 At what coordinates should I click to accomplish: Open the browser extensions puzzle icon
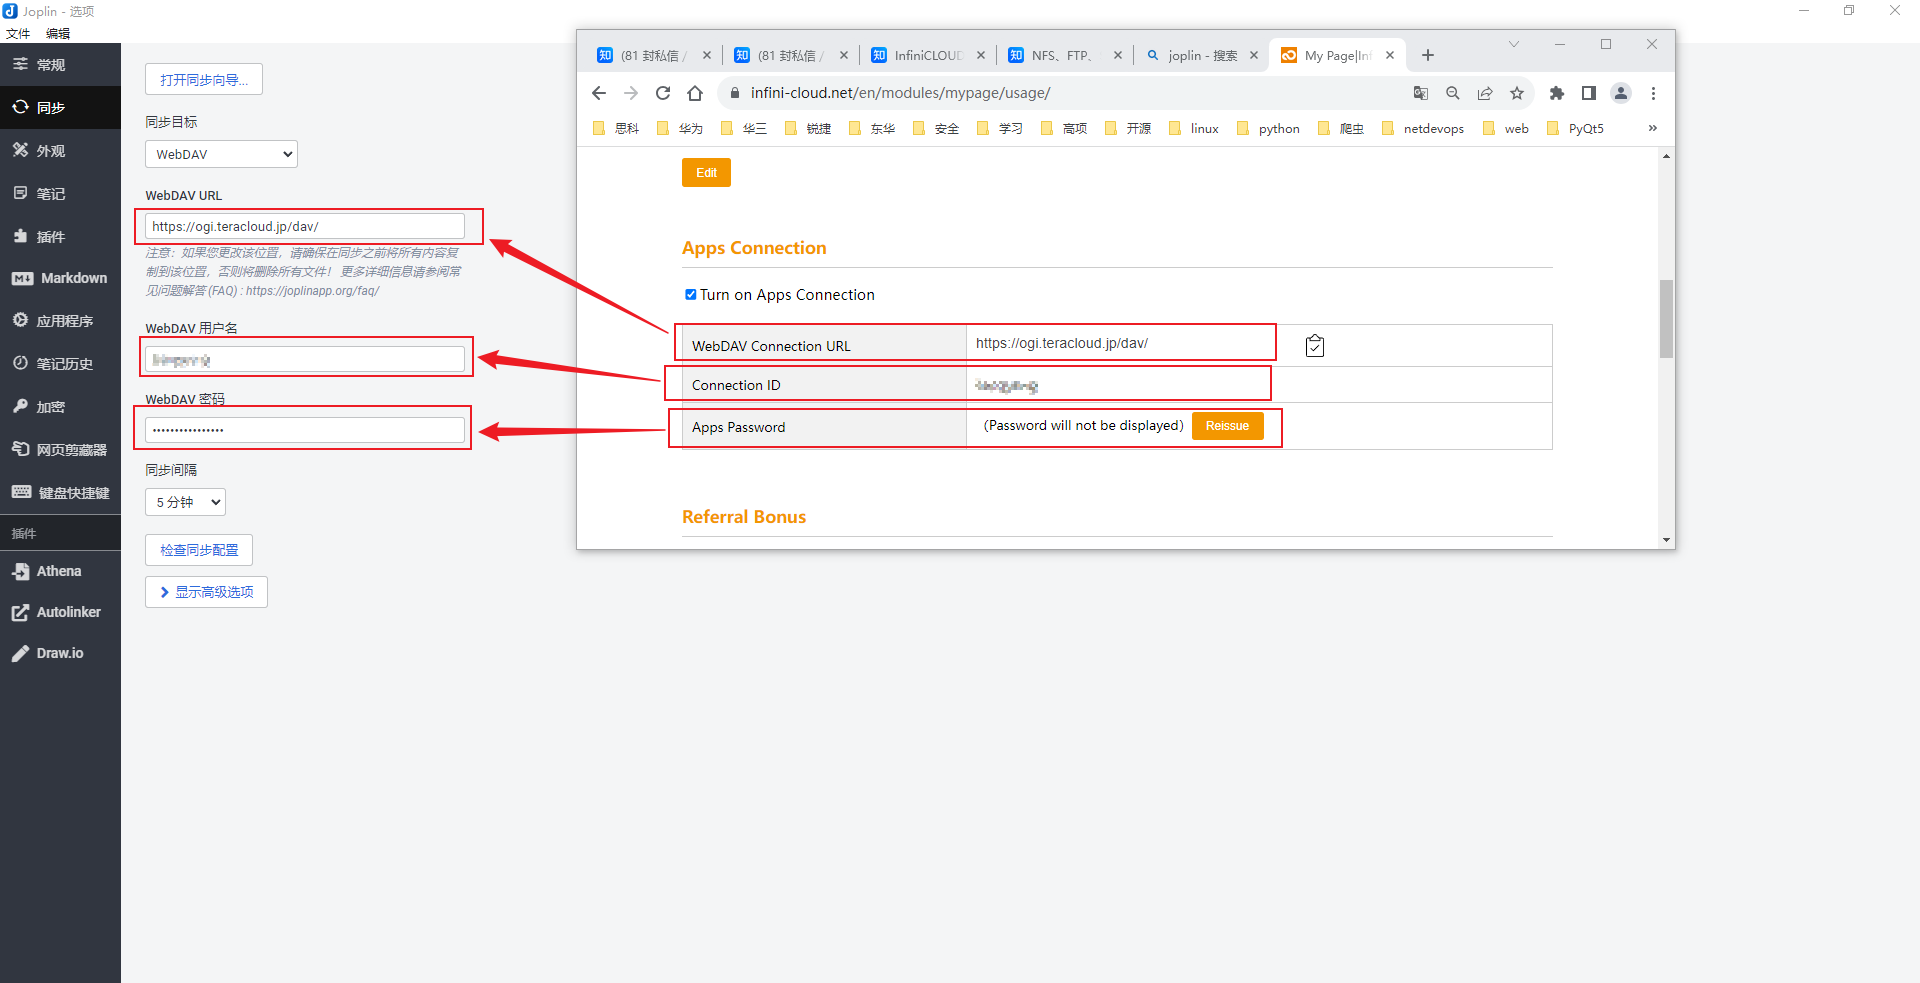[1557, 93]
